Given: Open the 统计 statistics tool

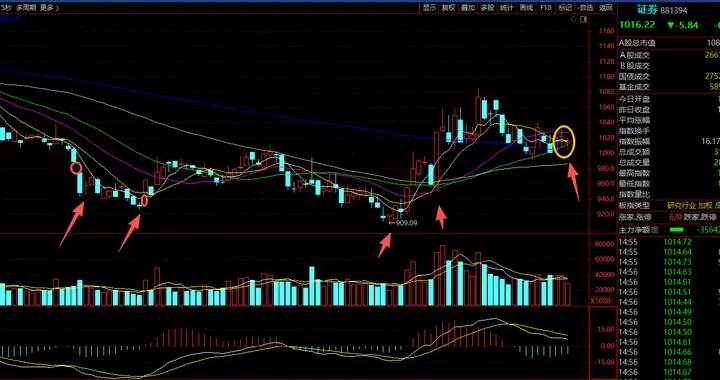Looking at the screenshot, I should (x=506, y=8).
